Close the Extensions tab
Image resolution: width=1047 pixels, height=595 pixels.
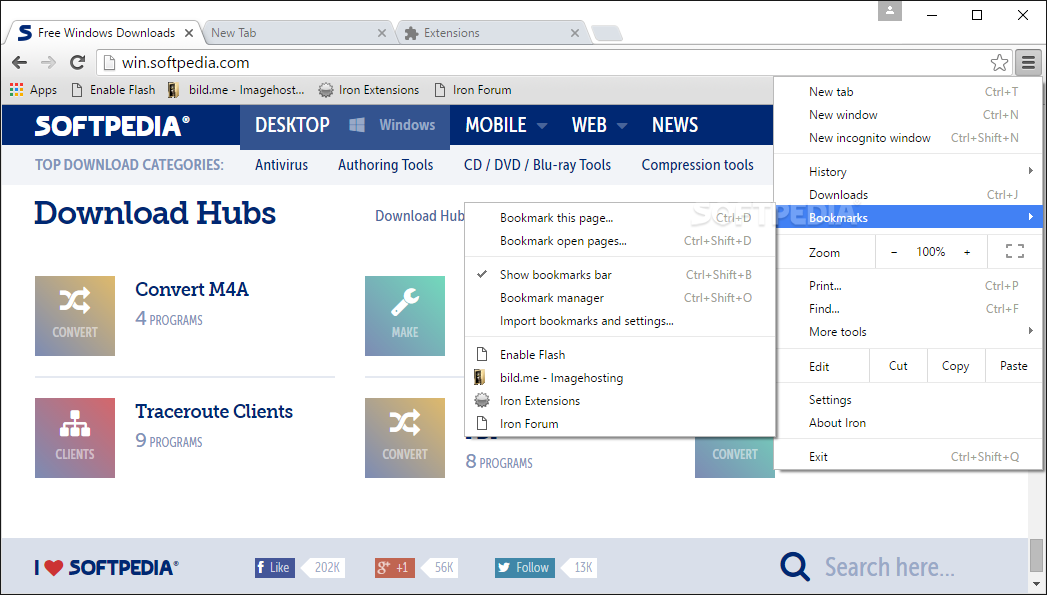pyautogui.click(x=575, y=33)
